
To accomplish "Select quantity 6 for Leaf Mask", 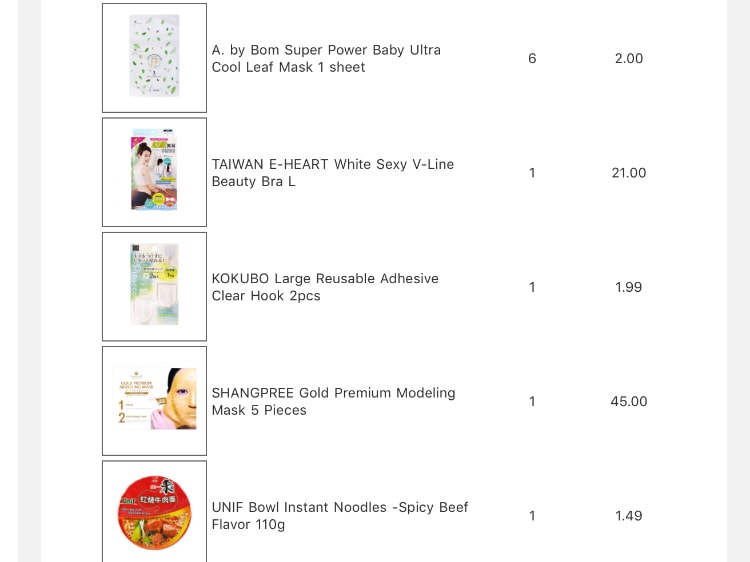I will 532,58.
